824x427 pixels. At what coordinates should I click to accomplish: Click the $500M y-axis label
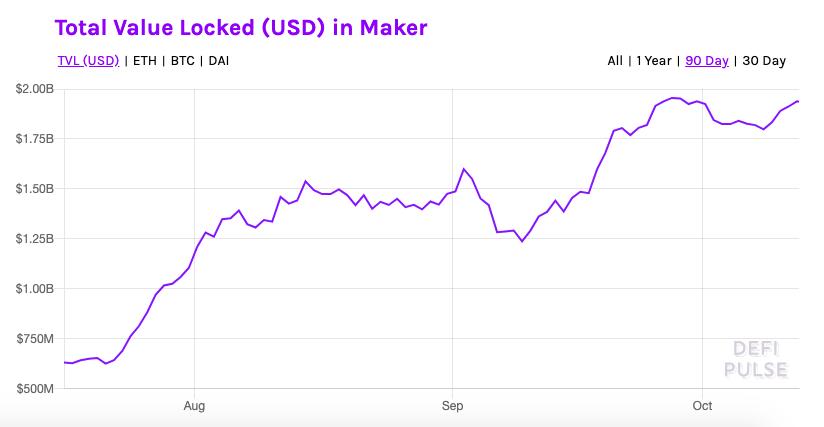coord(37,389)
